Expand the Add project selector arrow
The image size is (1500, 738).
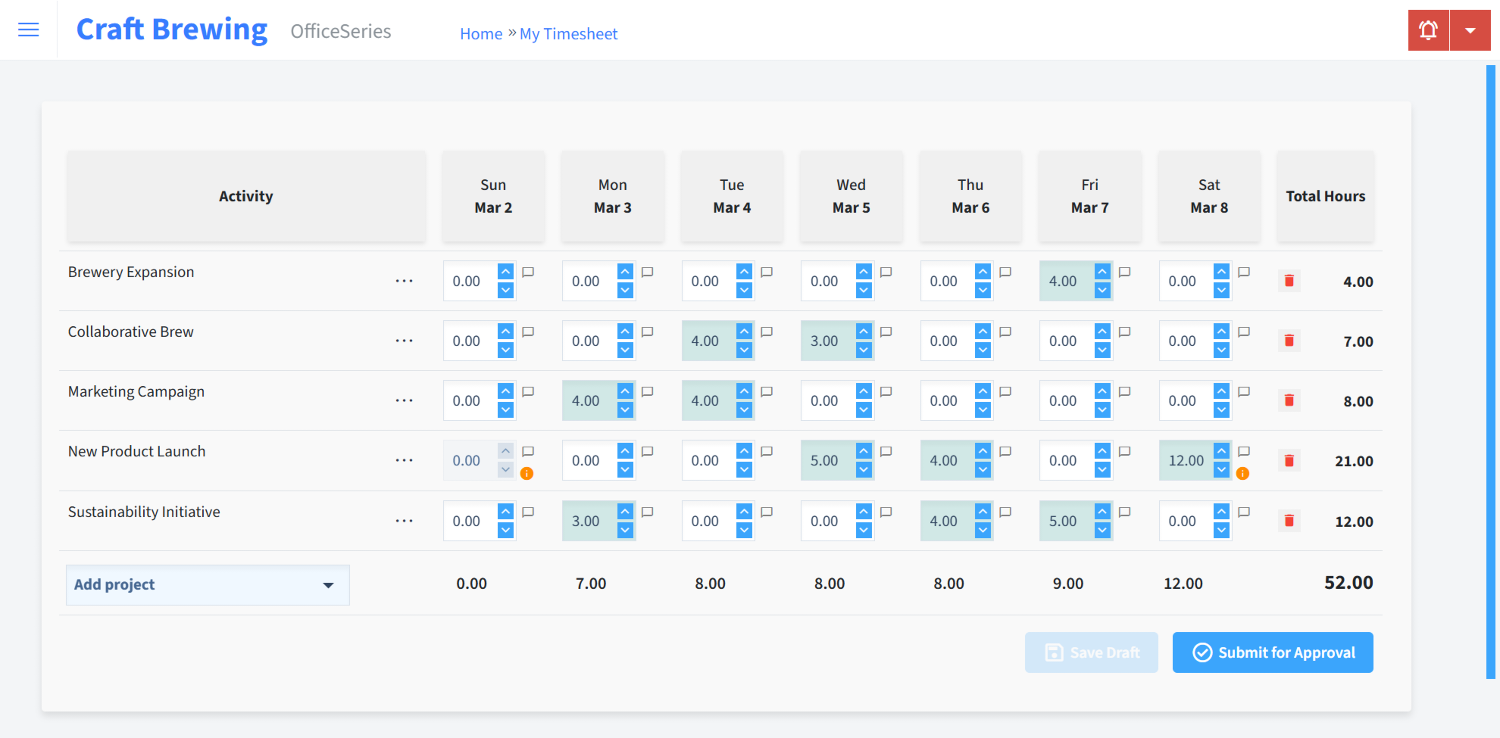[330, 584]
